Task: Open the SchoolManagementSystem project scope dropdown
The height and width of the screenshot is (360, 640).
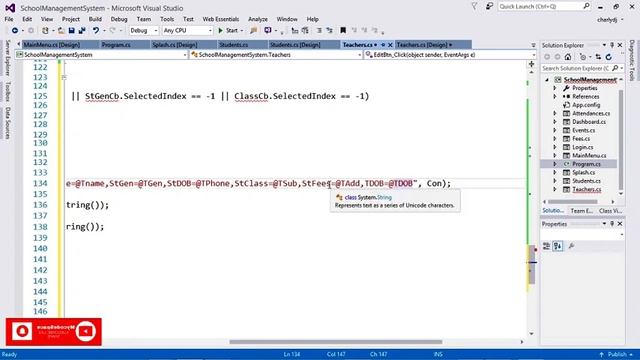Action: pyautogui.click(x=101, y=55)
